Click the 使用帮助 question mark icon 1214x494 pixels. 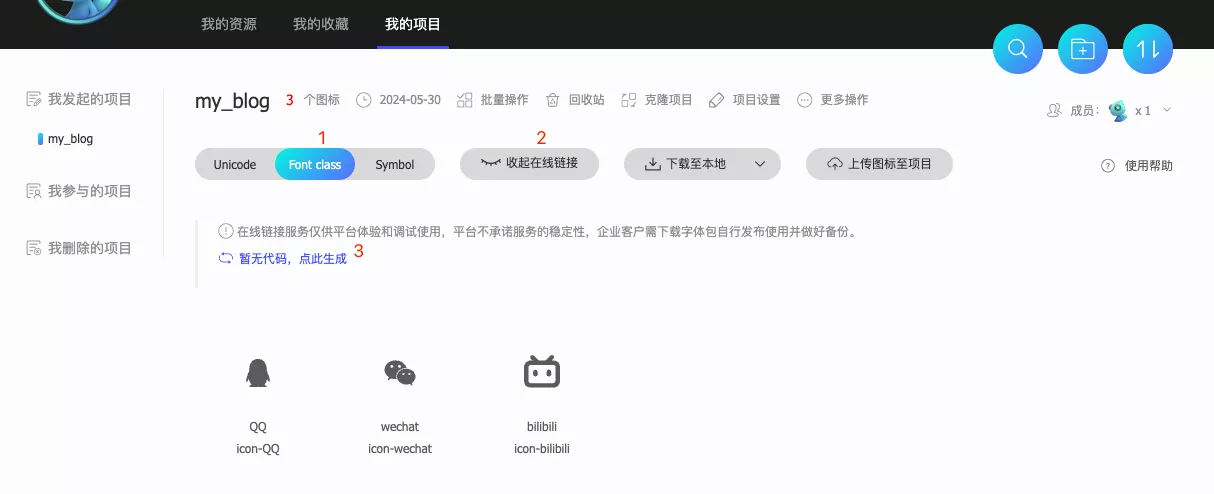(1108, 166)
